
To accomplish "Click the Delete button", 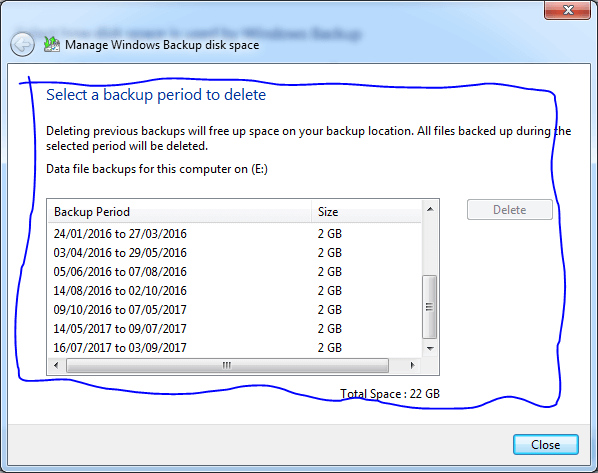I will point(510,209).
